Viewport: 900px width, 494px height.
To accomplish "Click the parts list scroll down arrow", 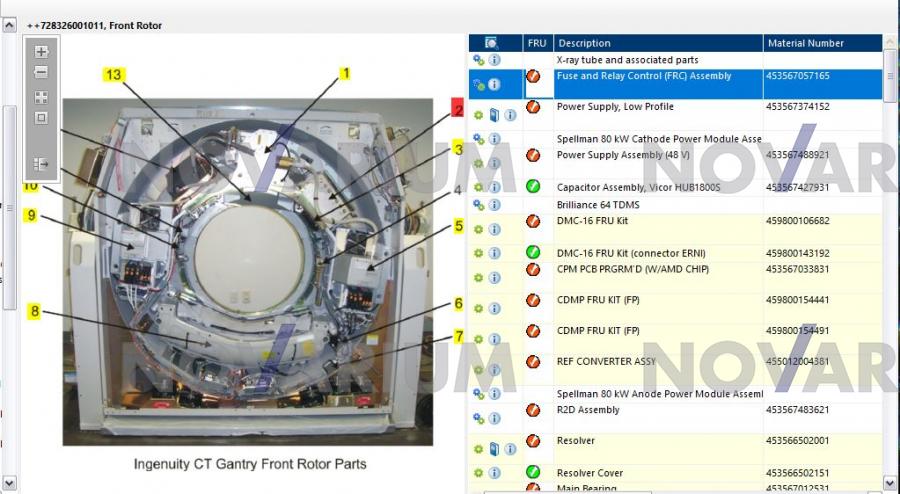I will 890,484.
